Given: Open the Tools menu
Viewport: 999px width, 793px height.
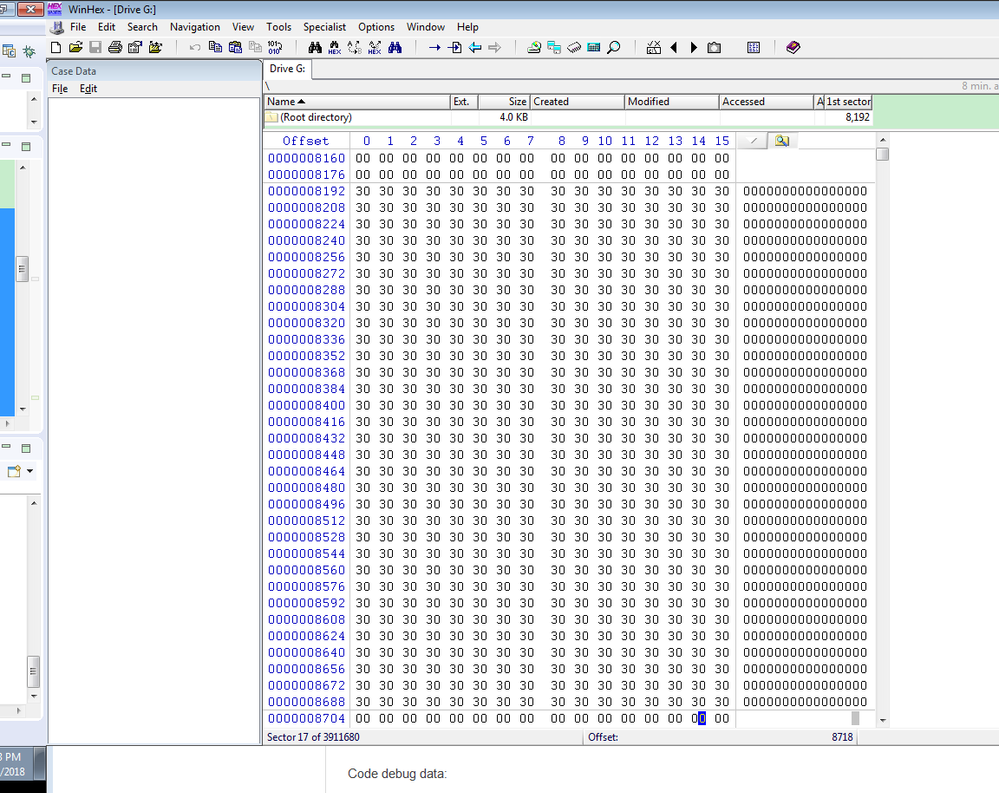Looking at the screenshot, I should (278, 27).
